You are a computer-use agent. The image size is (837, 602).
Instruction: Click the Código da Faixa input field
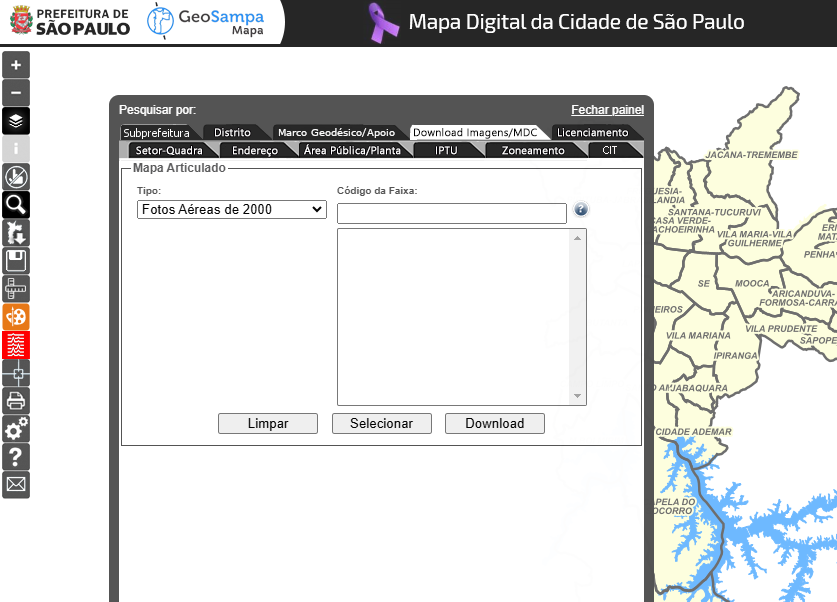point(452,213)
